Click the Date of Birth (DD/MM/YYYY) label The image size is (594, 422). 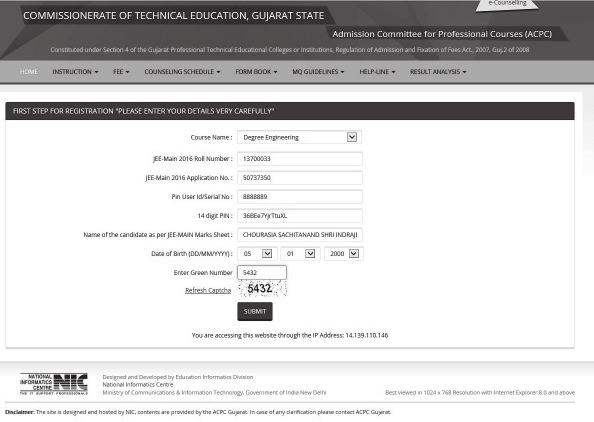pyautogui.click(x=192, y=253)
